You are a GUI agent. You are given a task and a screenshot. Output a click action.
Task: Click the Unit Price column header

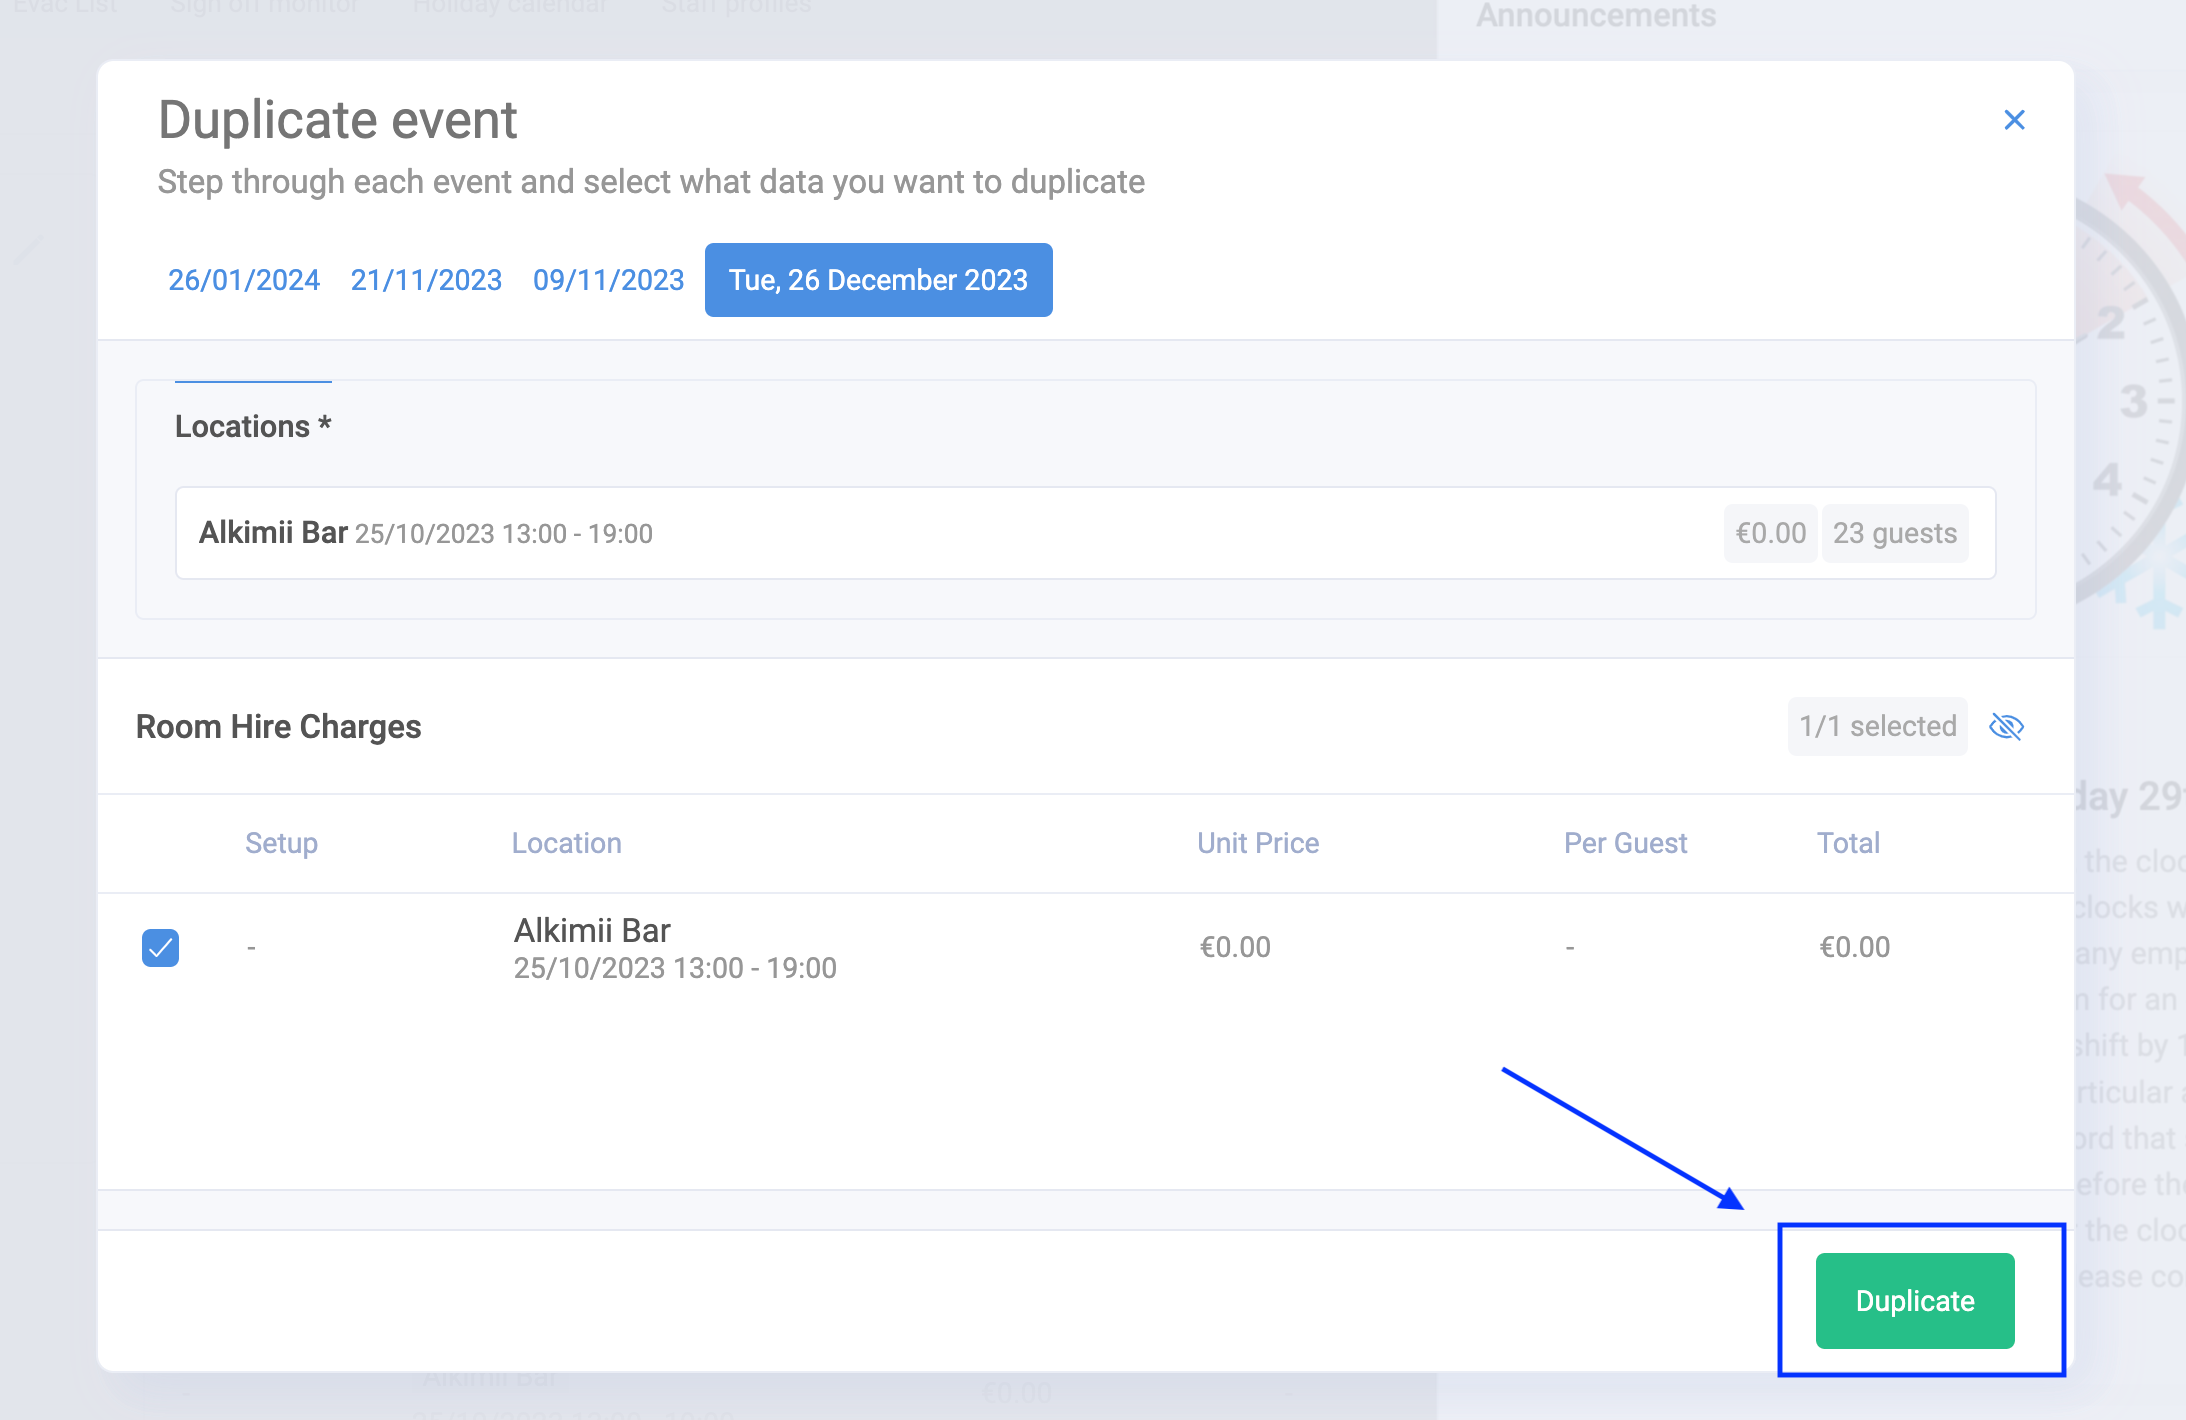tap(1257, 843)
